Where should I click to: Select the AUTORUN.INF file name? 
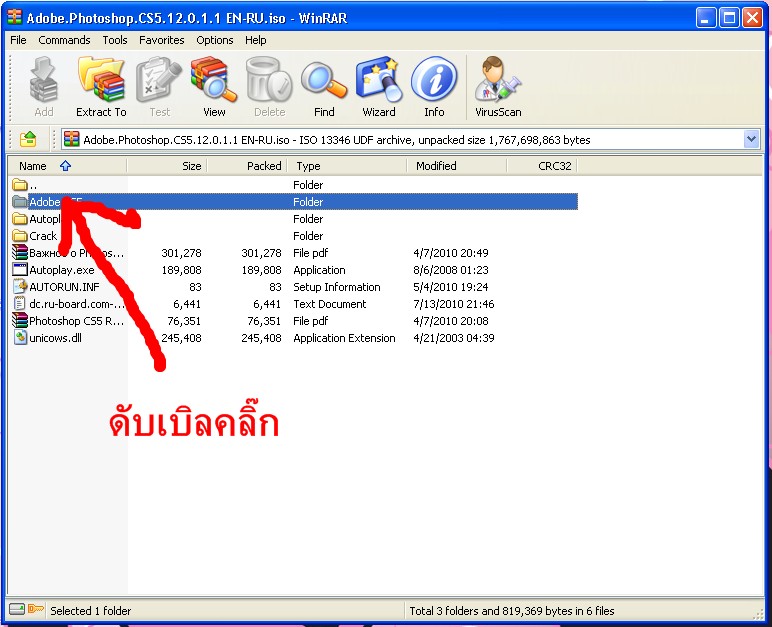click(x=64, y=287)
